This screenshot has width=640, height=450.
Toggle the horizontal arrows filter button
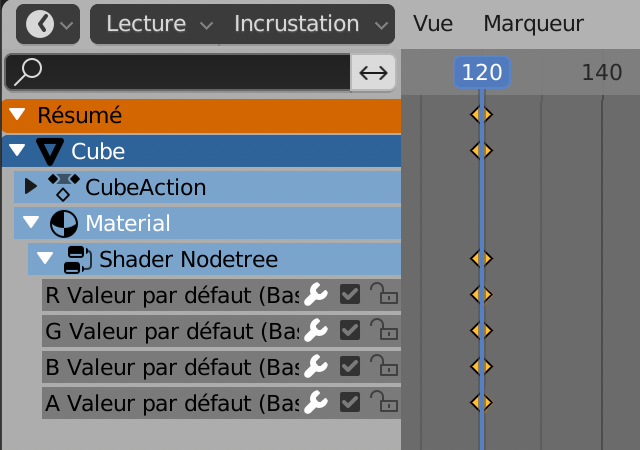pyautogui.click(x=373, y=72)
